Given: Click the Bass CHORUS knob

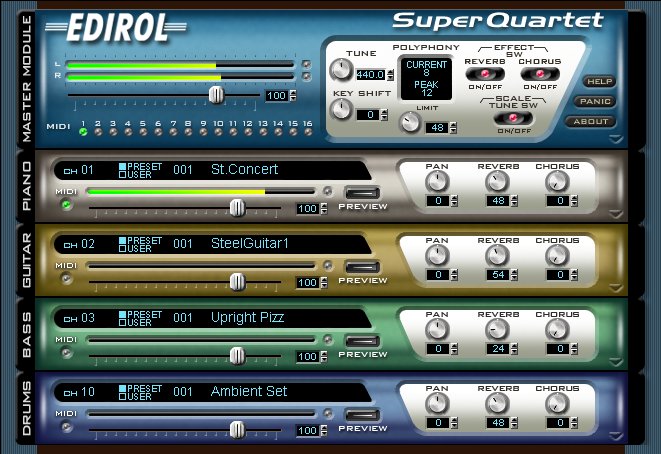Looking at the screenshot, I should coord(557,330).
